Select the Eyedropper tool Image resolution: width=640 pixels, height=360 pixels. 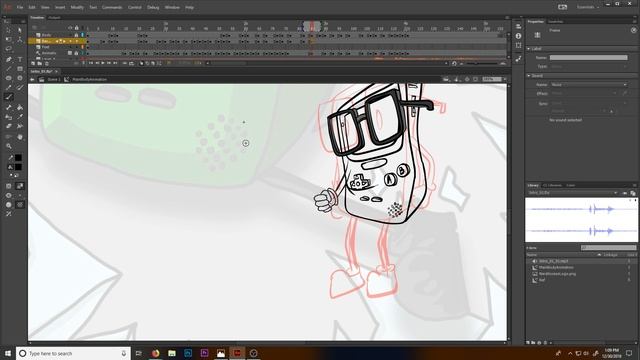(20, 117)
